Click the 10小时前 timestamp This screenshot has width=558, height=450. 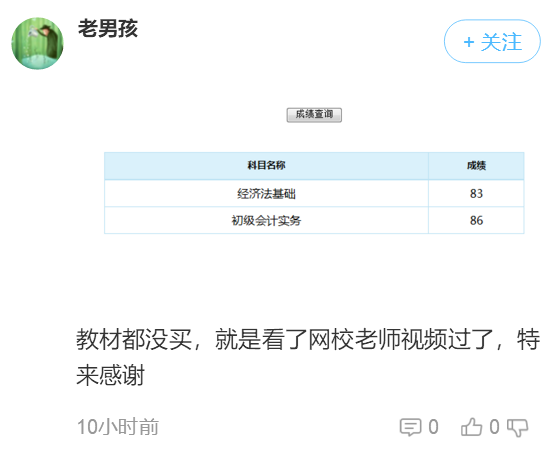pos(118,427)
